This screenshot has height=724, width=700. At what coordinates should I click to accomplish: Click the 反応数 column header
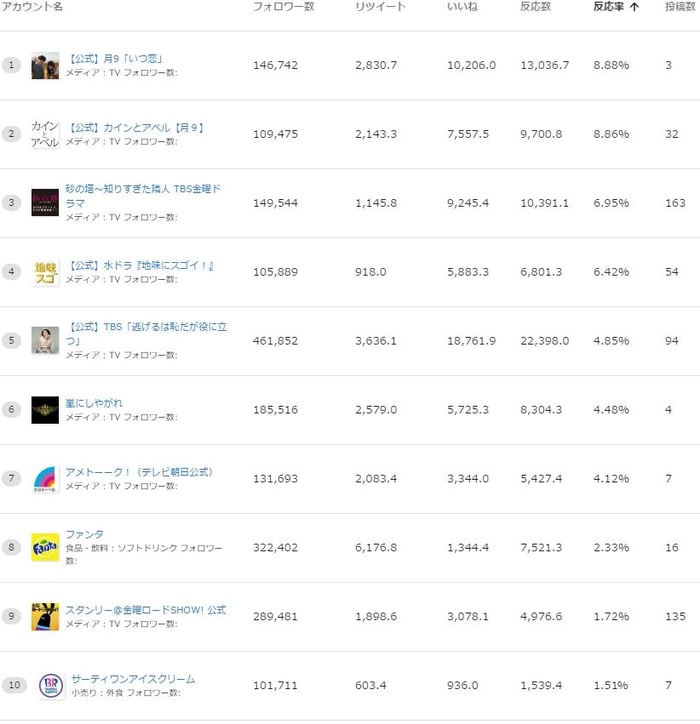(x=536, y=6)
